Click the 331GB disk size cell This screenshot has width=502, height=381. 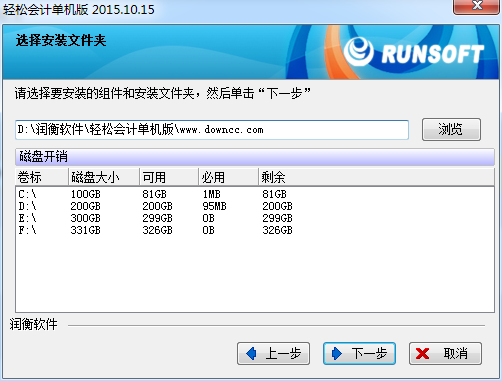tap(85, 230)
